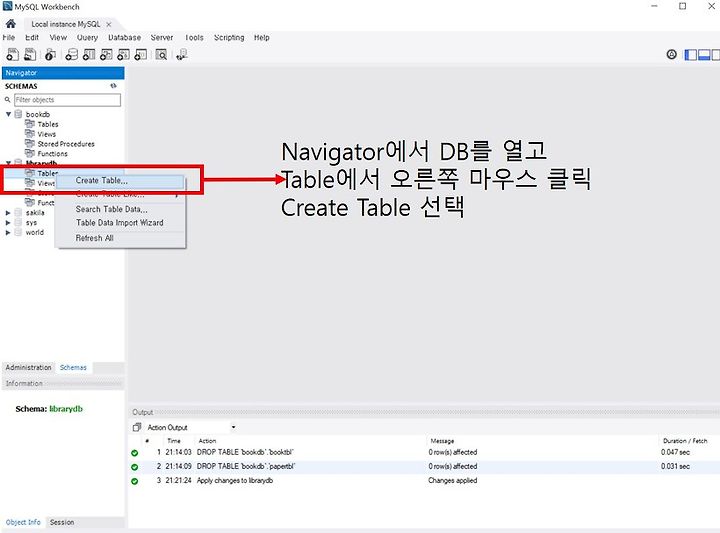Open the Server menu
This screenshot has width=720, height=533.
coord(162,38)
